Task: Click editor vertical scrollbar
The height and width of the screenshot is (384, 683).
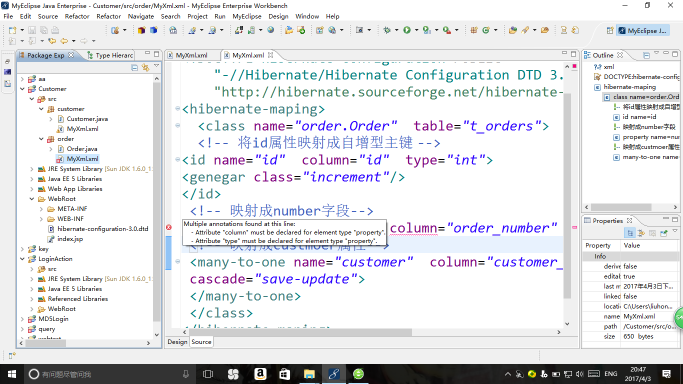Action: pyautogui.click(x=567, y=196)
